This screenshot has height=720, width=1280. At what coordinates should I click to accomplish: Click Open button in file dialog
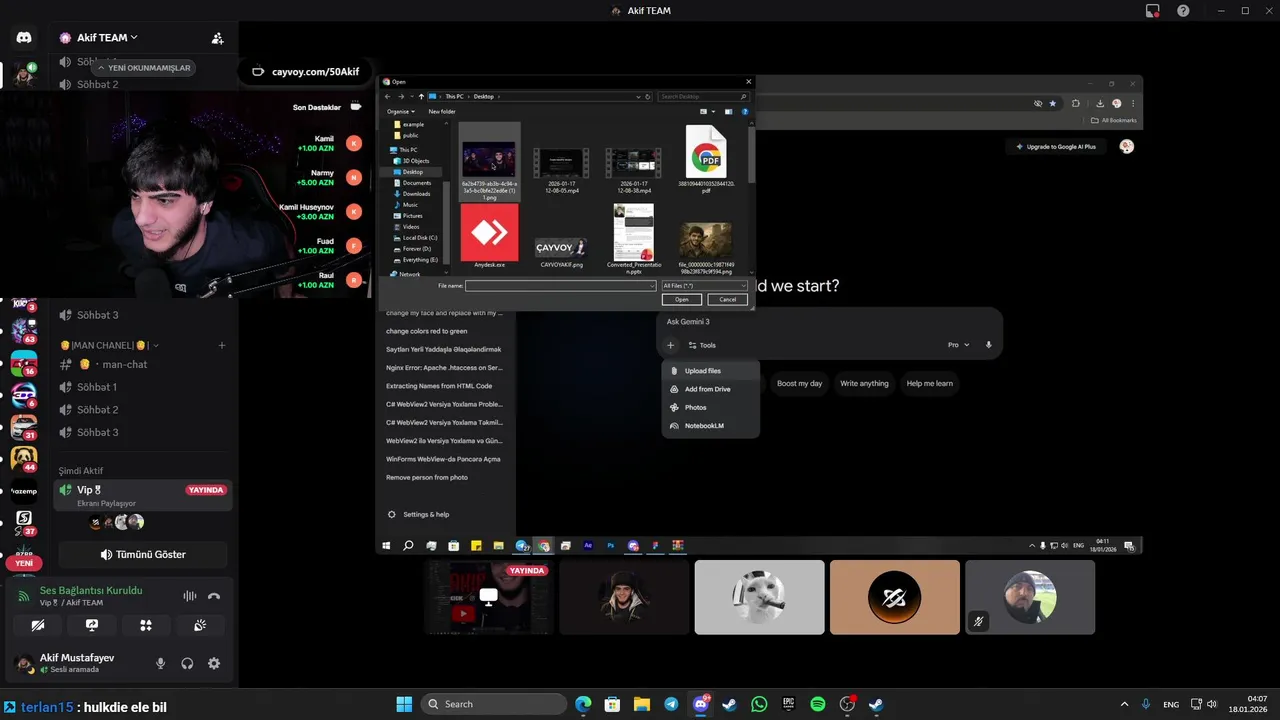(x=681, y=299)
